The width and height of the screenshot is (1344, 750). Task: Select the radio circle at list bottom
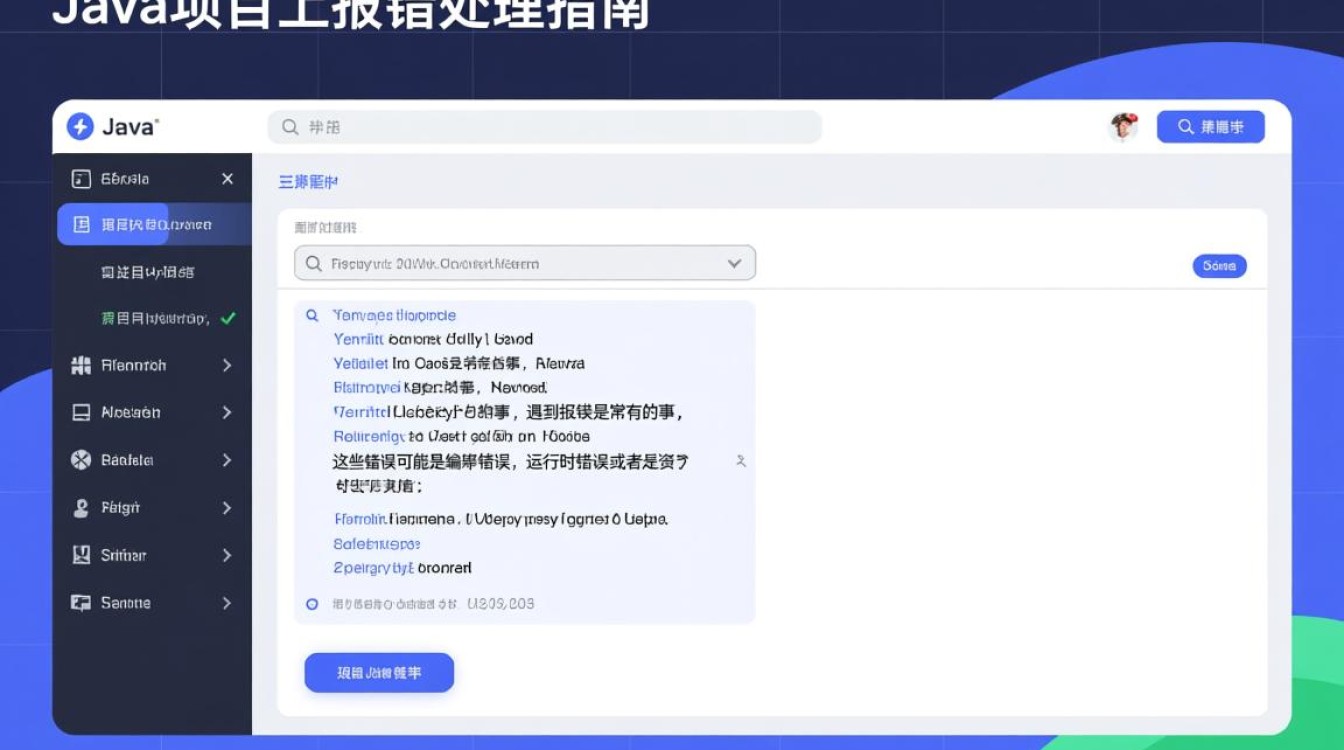click(312, 604)
